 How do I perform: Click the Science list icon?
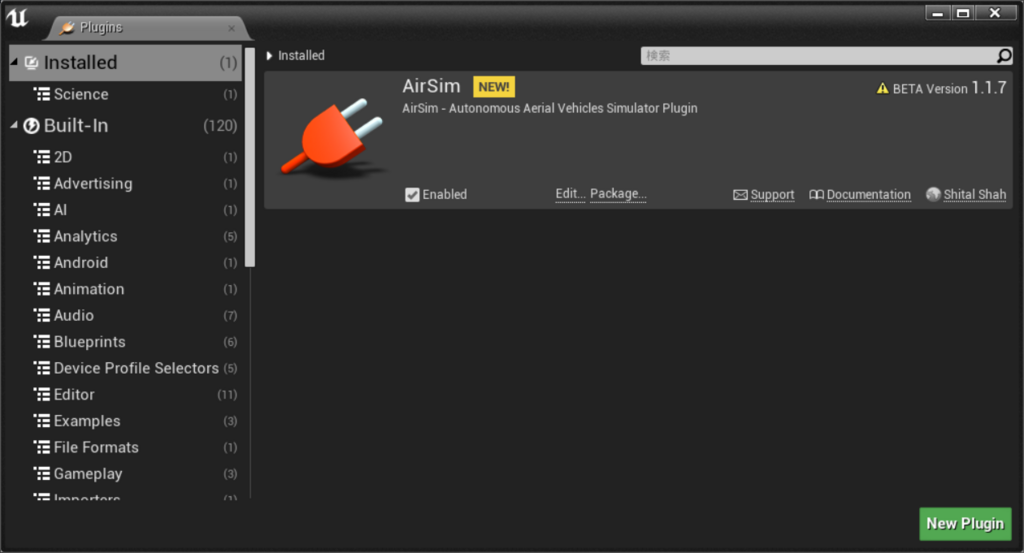pos(42,94)
